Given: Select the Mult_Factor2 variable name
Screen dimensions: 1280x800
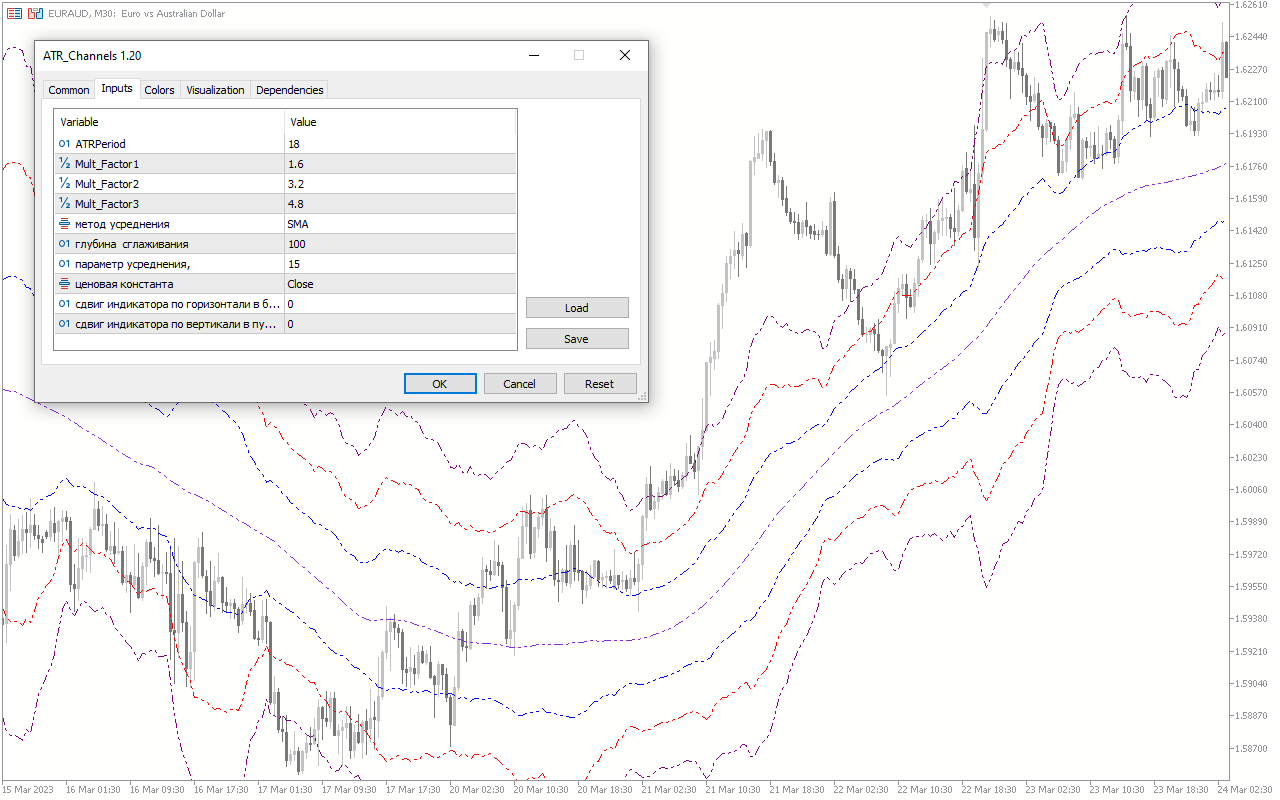Looking at the screenshot, I should pyautogui.click(x=107, y=184).
